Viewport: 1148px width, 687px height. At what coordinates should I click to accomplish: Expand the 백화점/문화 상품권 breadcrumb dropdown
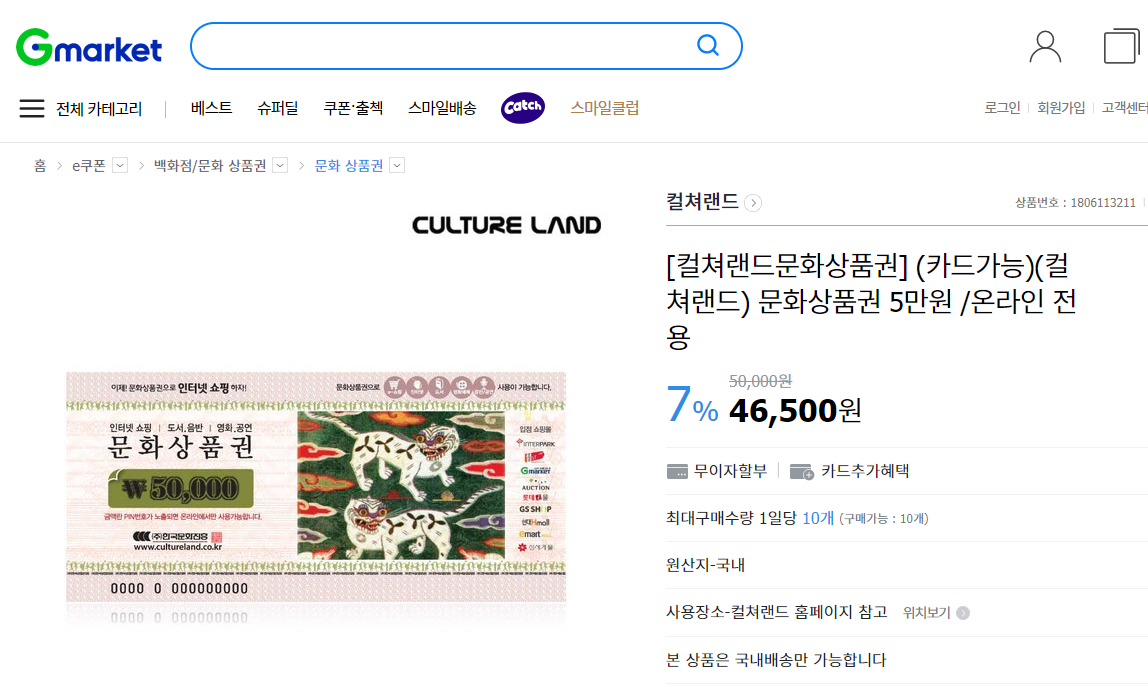click(280, 166)
